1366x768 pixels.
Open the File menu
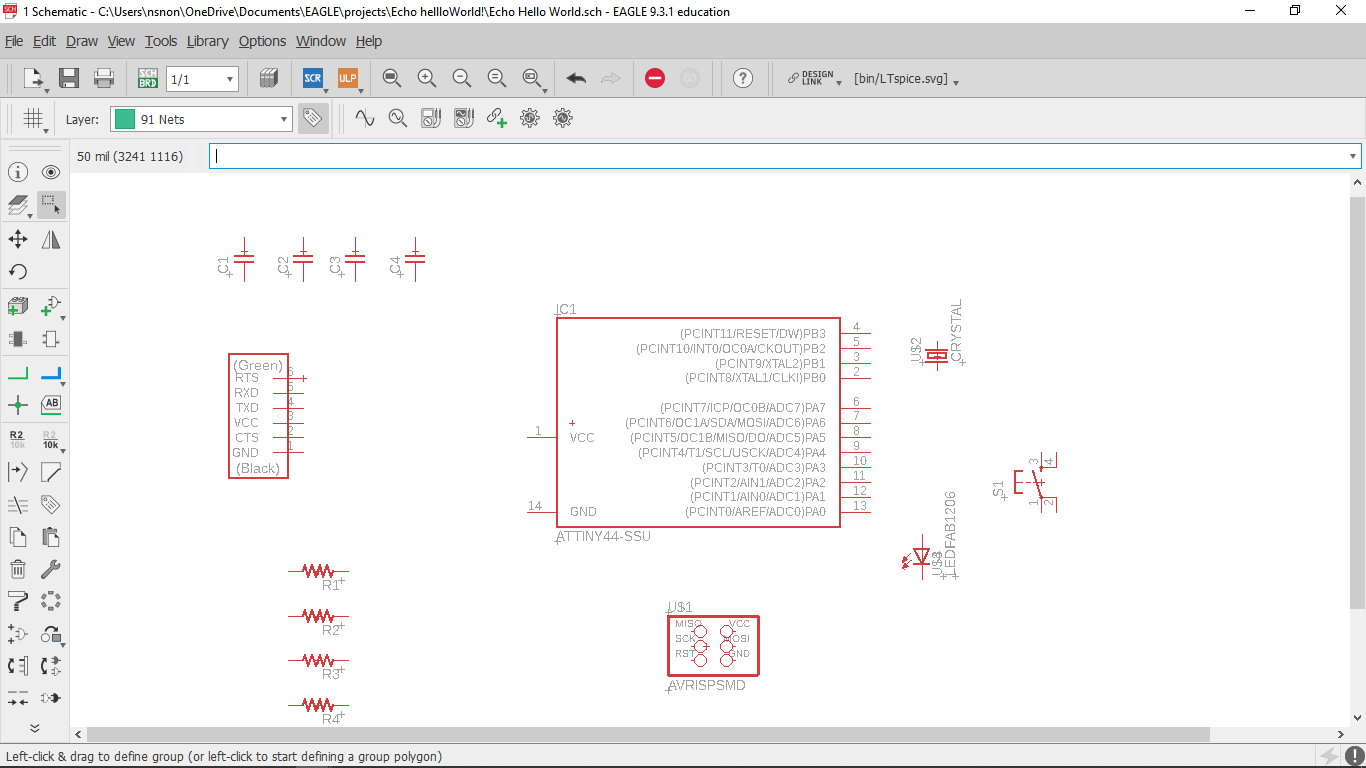coord(14,41)
